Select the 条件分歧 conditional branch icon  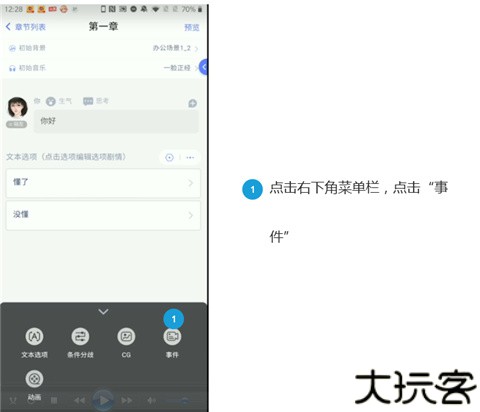pyautogui.click(x=80, y=337)
